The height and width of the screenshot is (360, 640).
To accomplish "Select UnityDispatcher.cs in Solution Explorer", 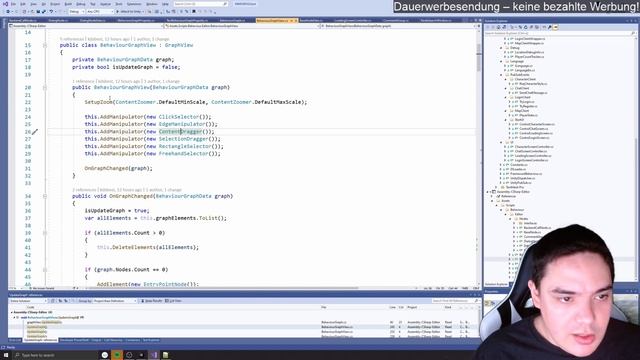I will pyautogui.click(x=522, y=178).
